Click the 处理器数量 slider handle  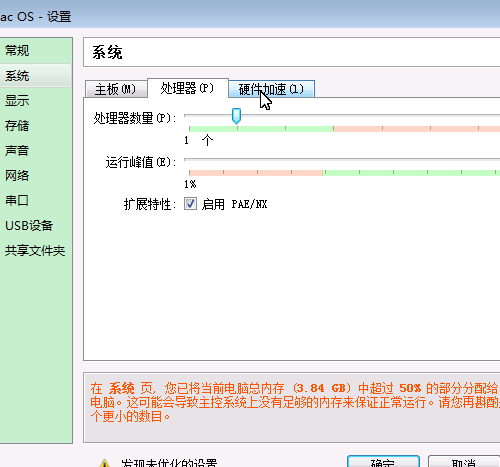(236, 116)
